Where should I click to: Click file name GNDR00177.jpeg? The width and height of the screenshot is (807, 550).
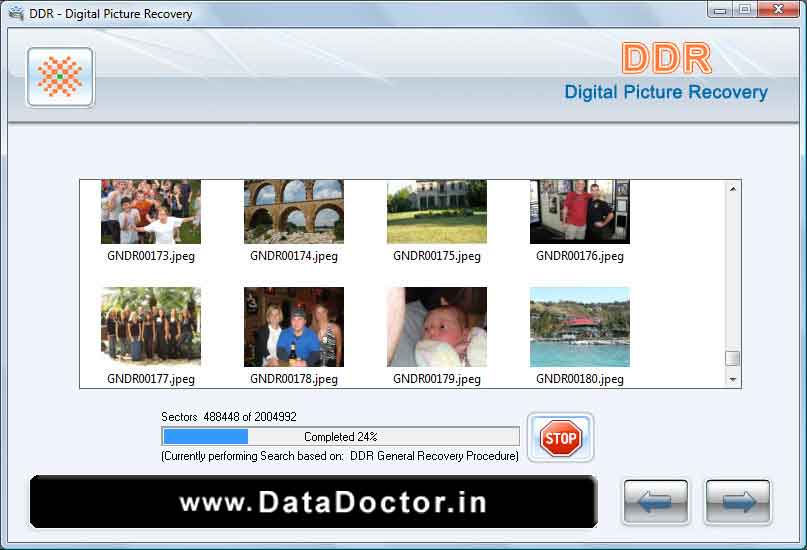pos(151,379)
